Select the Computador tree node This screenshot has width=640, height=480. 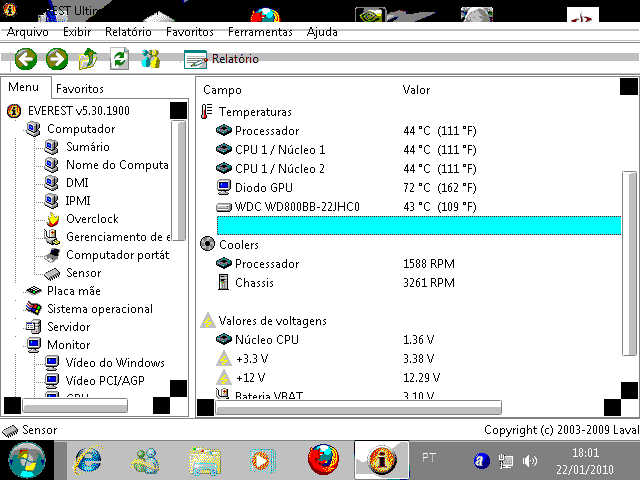coord(81,129)
